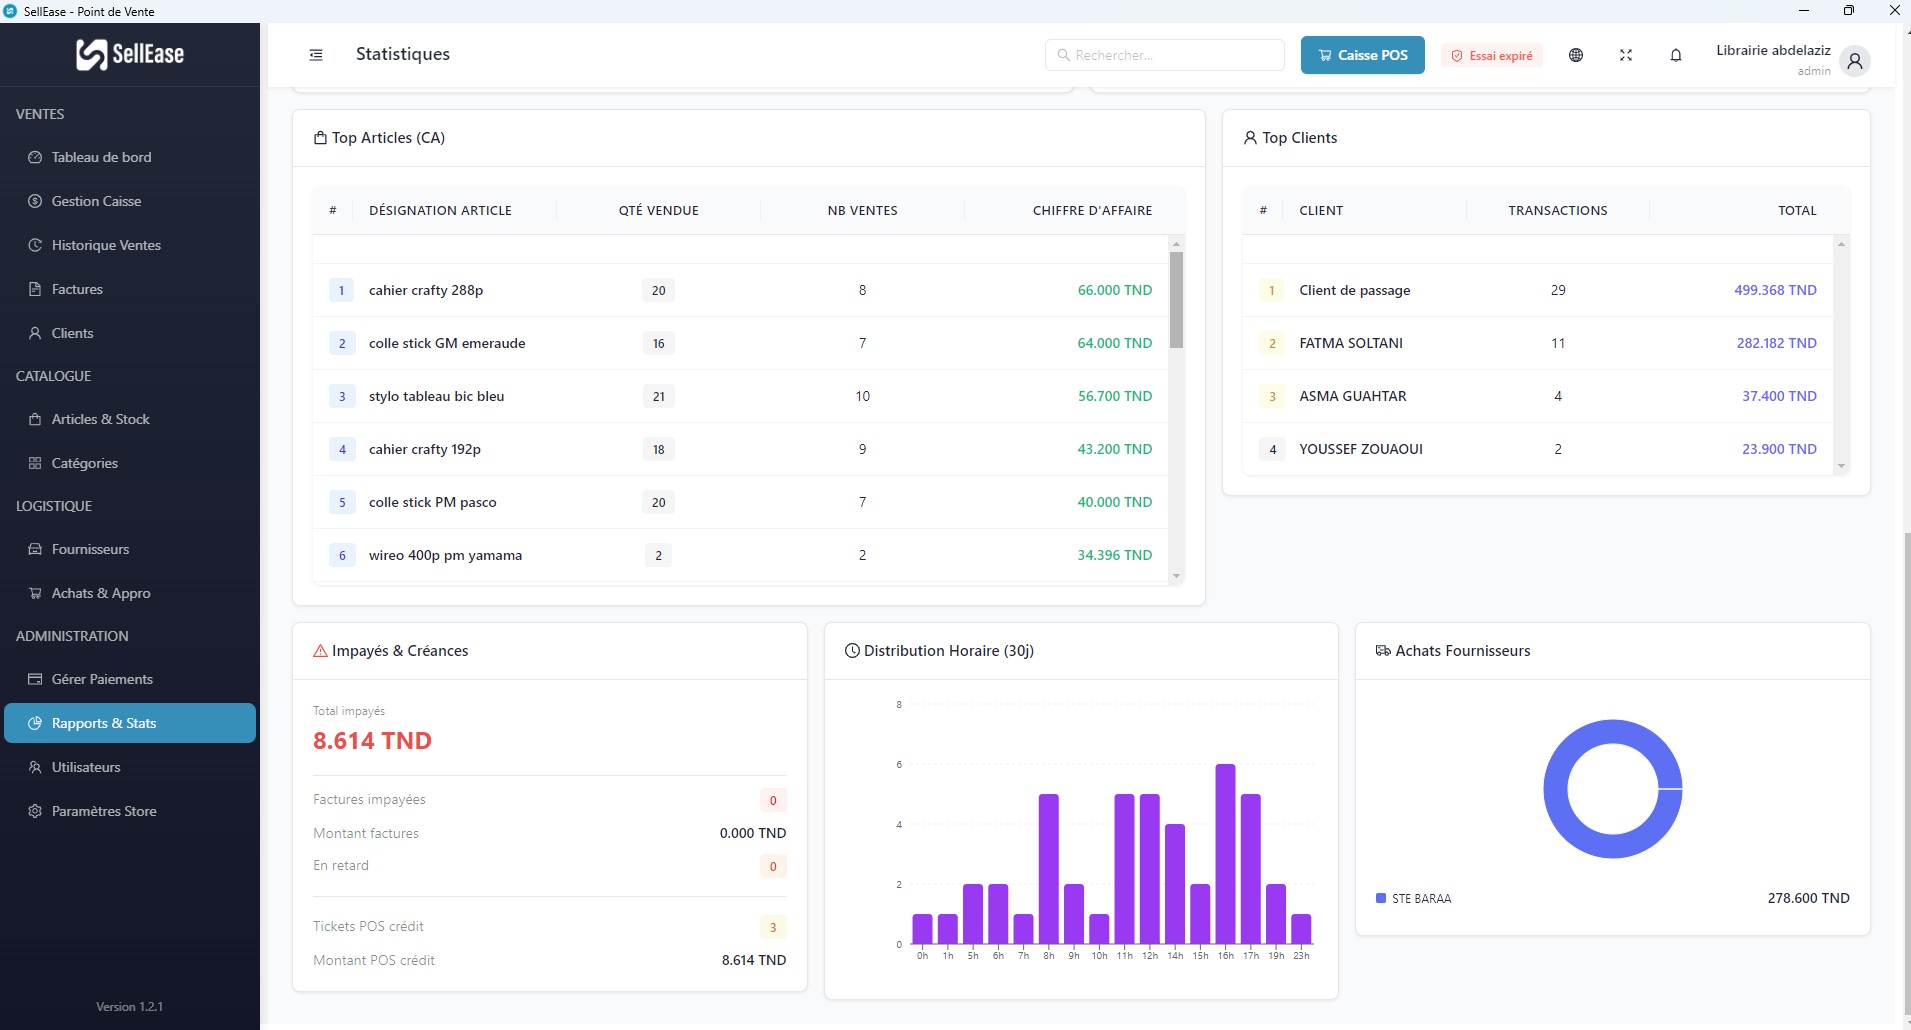Click the Top Clients person icon
1911x1030 pixels.
(x=1250, y=138)
